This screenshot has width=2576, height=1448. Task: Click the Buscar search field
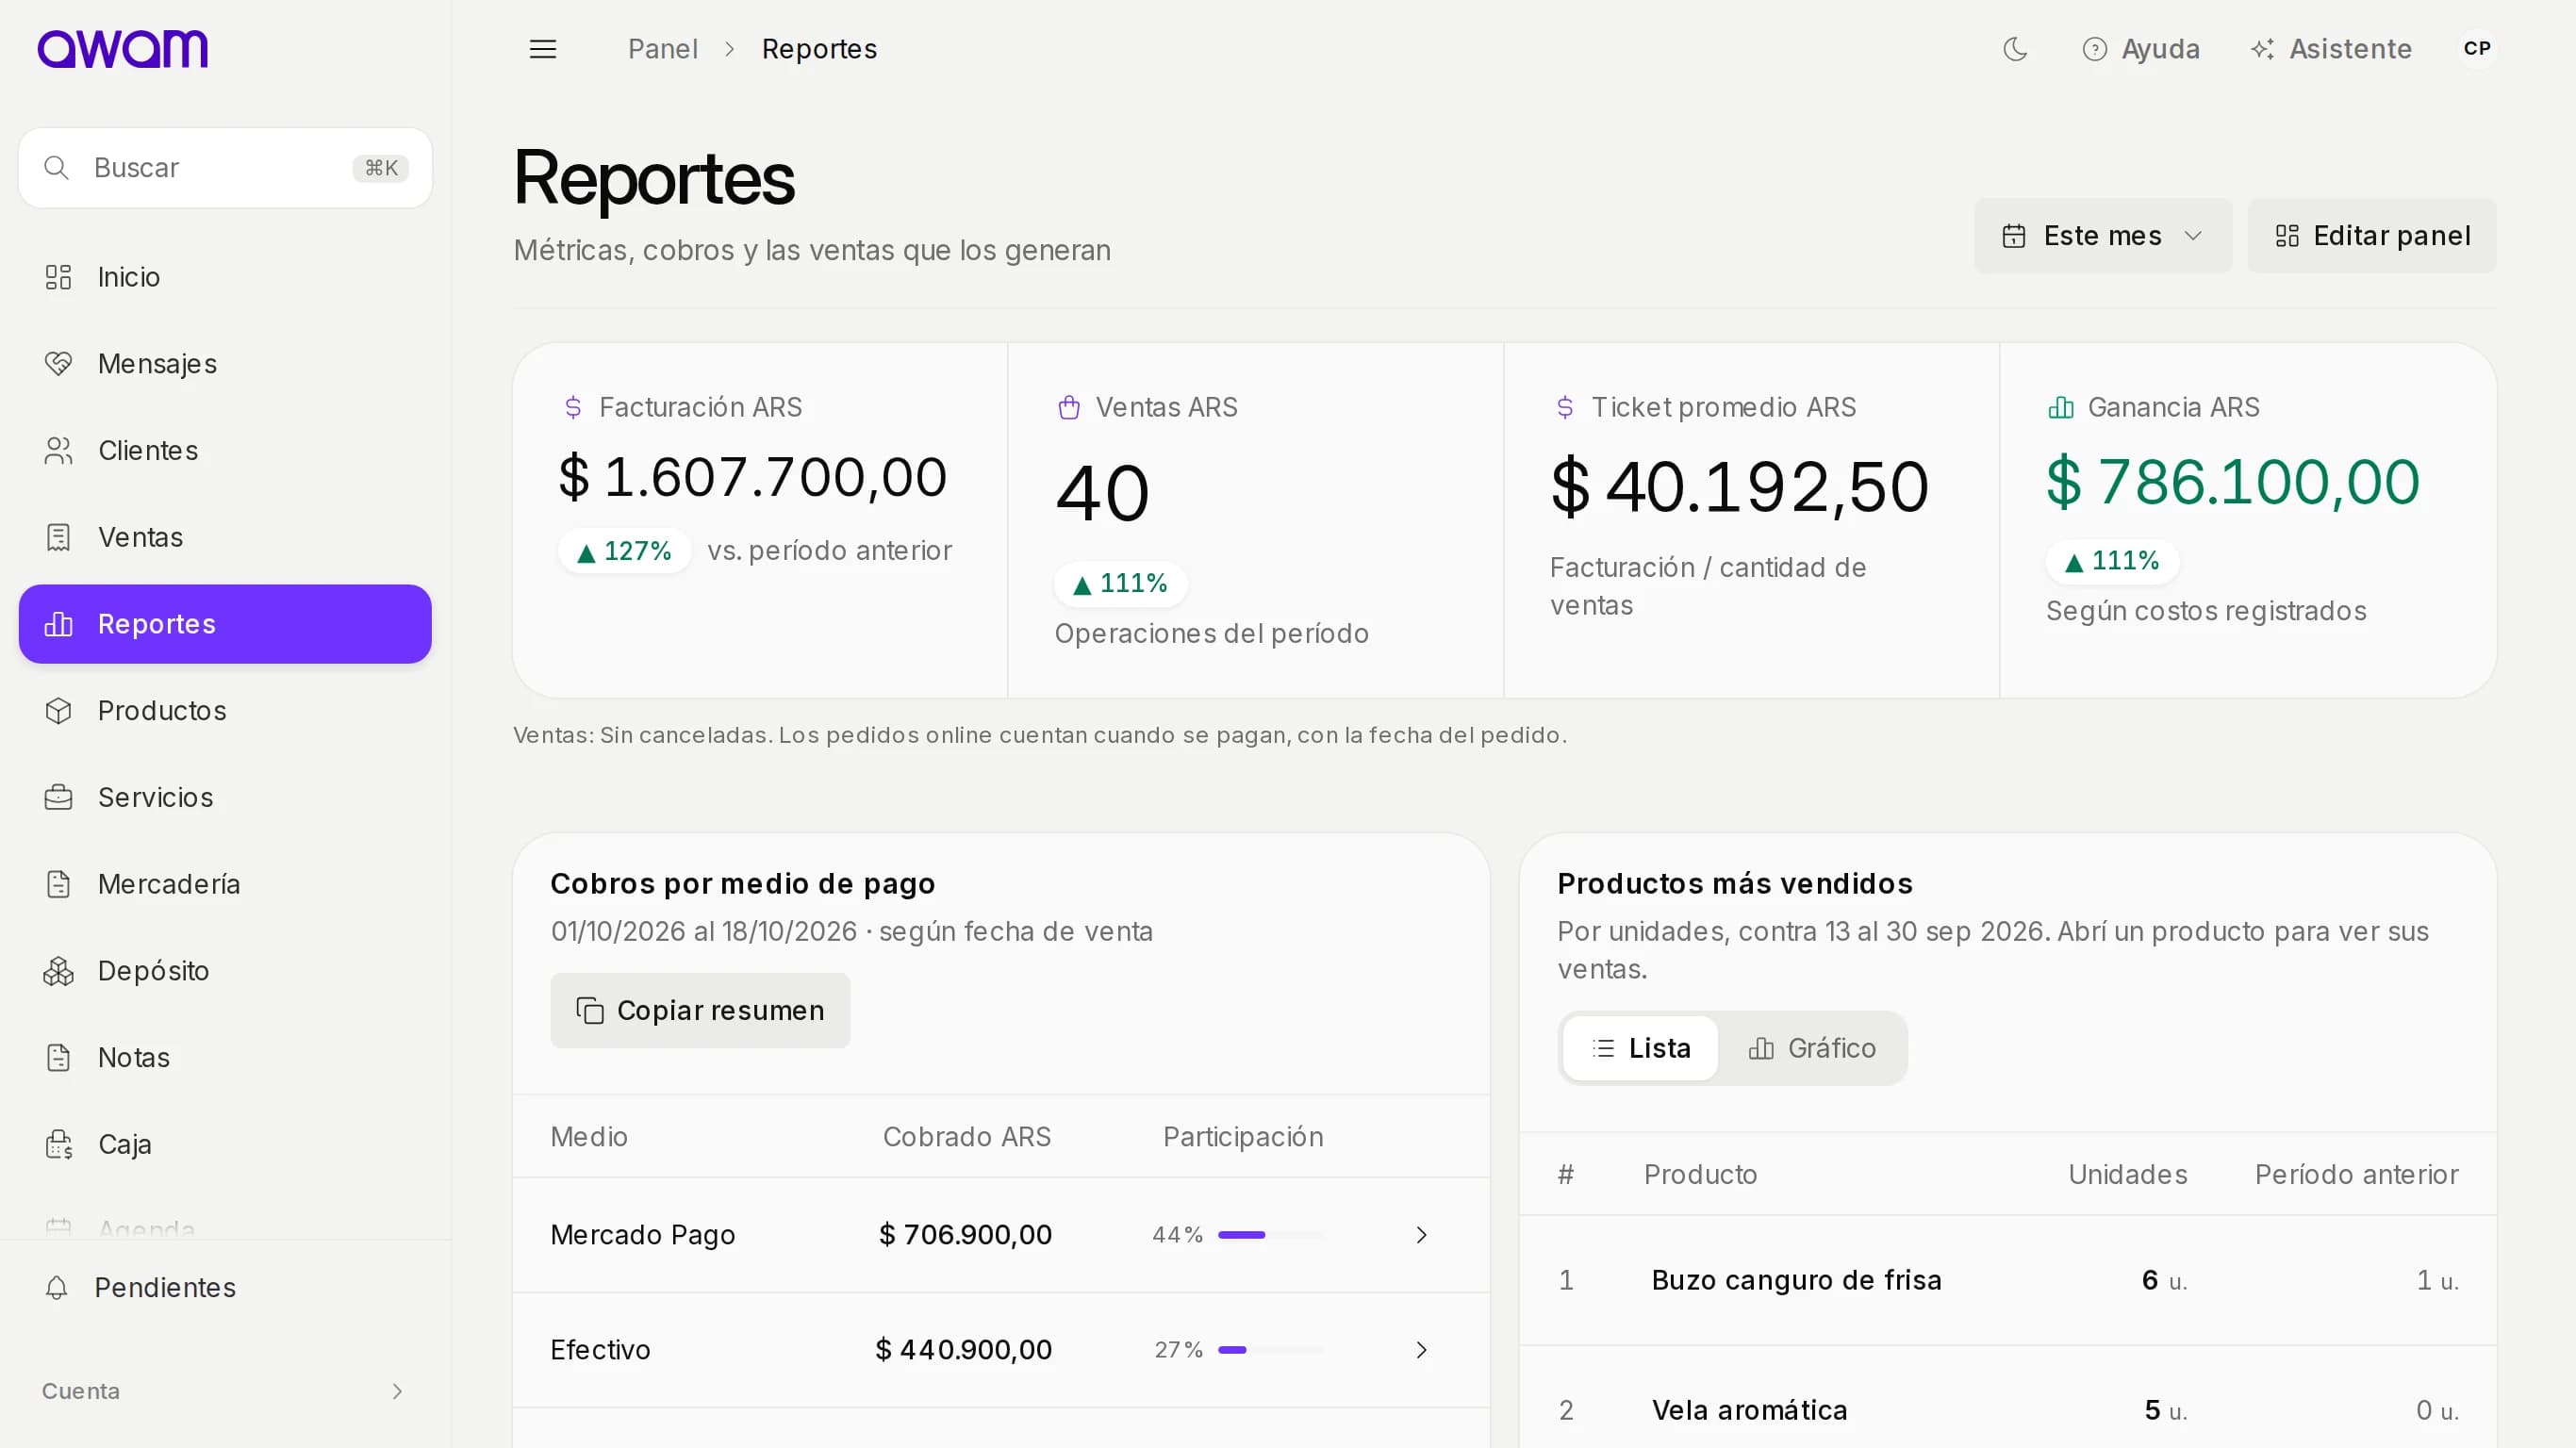tap(225, 168)
